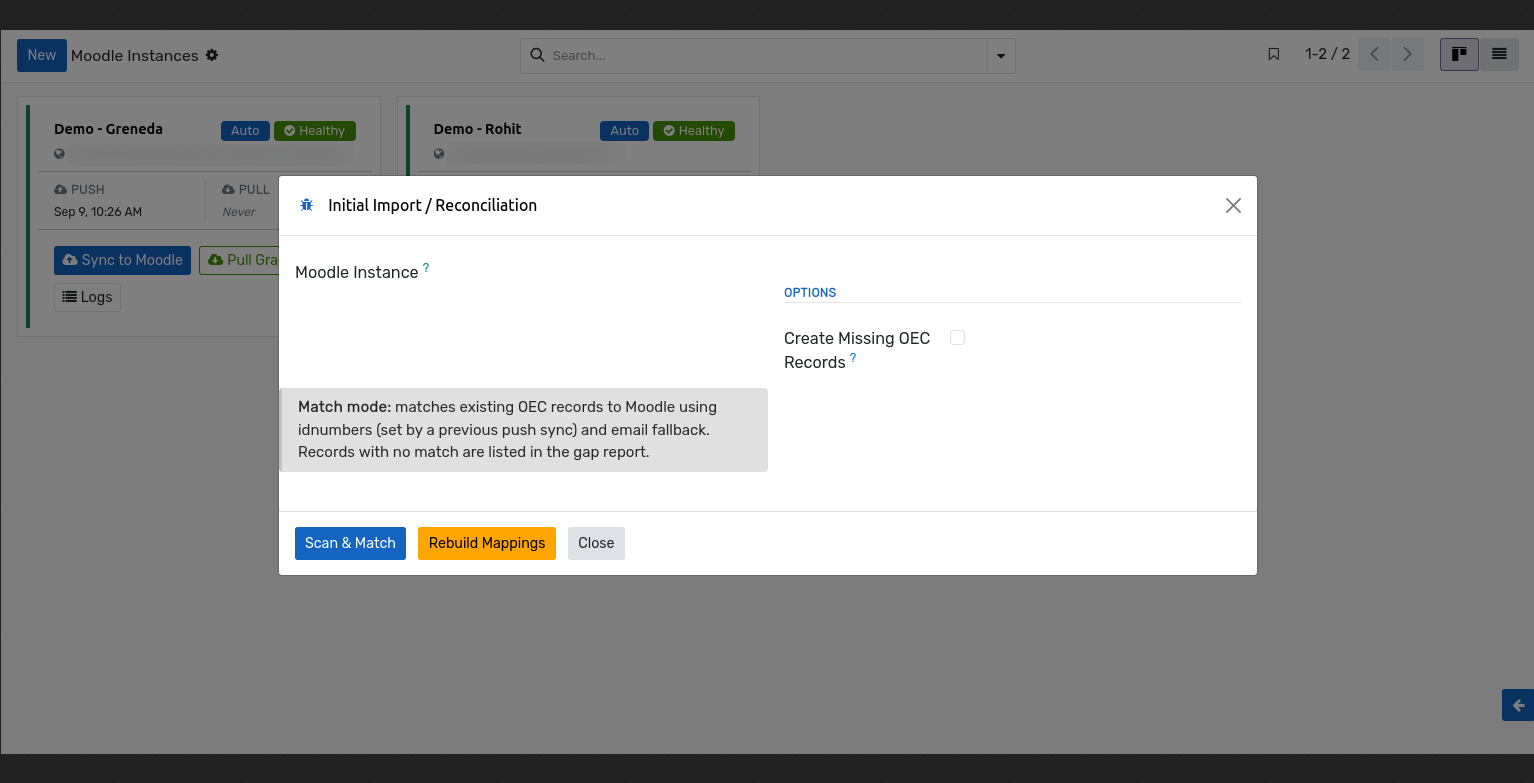This screenshot has height=783, width=1534.
Task: Enable Create Missing OEC Records checkbox
Action: pos(957,338)
